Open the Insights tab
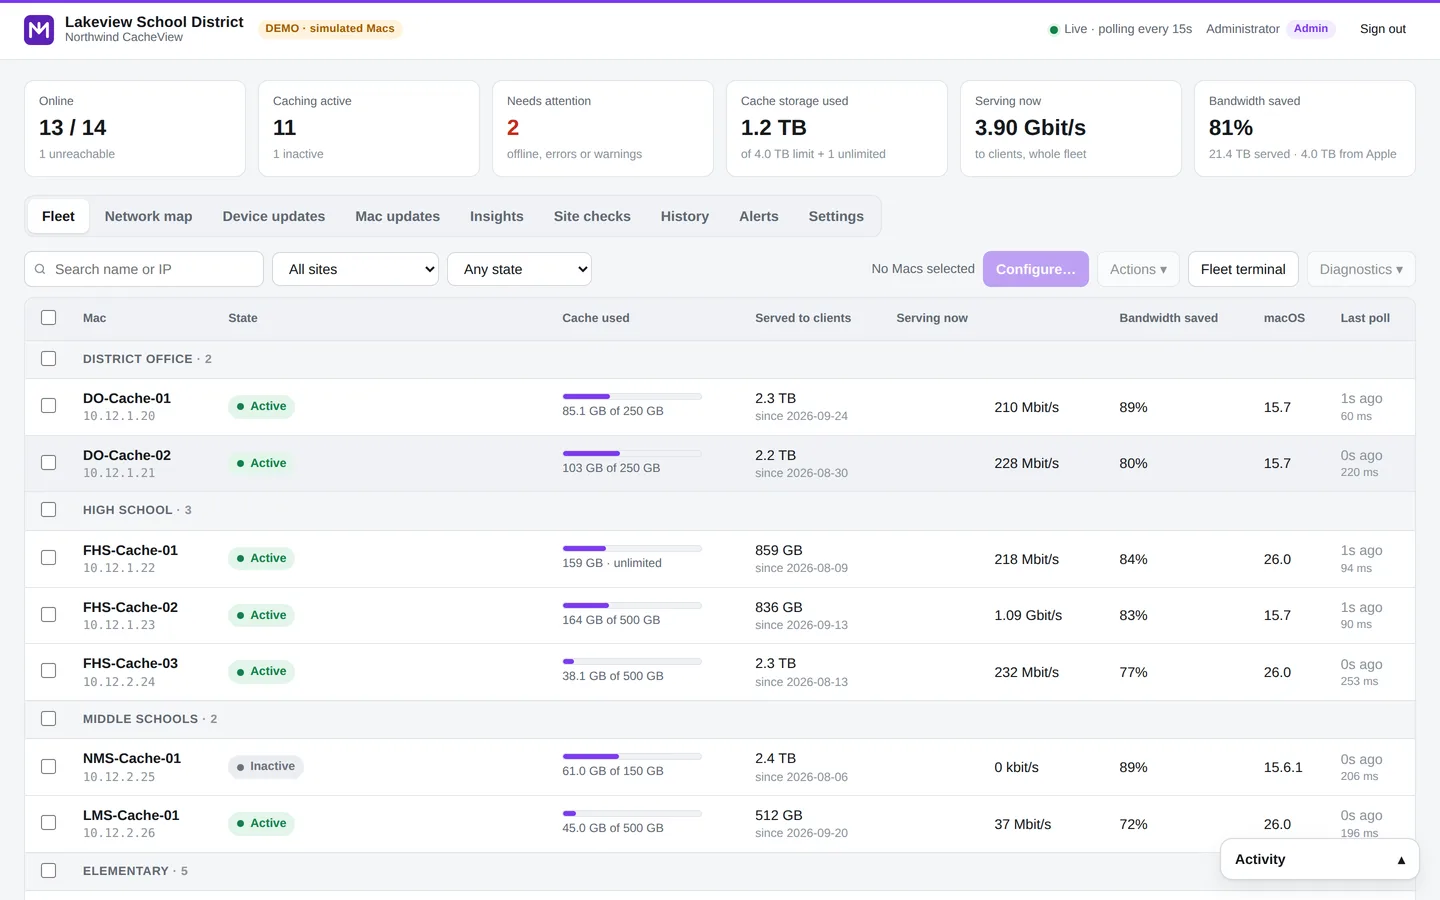1440x900 pixels. click(497, 216)
